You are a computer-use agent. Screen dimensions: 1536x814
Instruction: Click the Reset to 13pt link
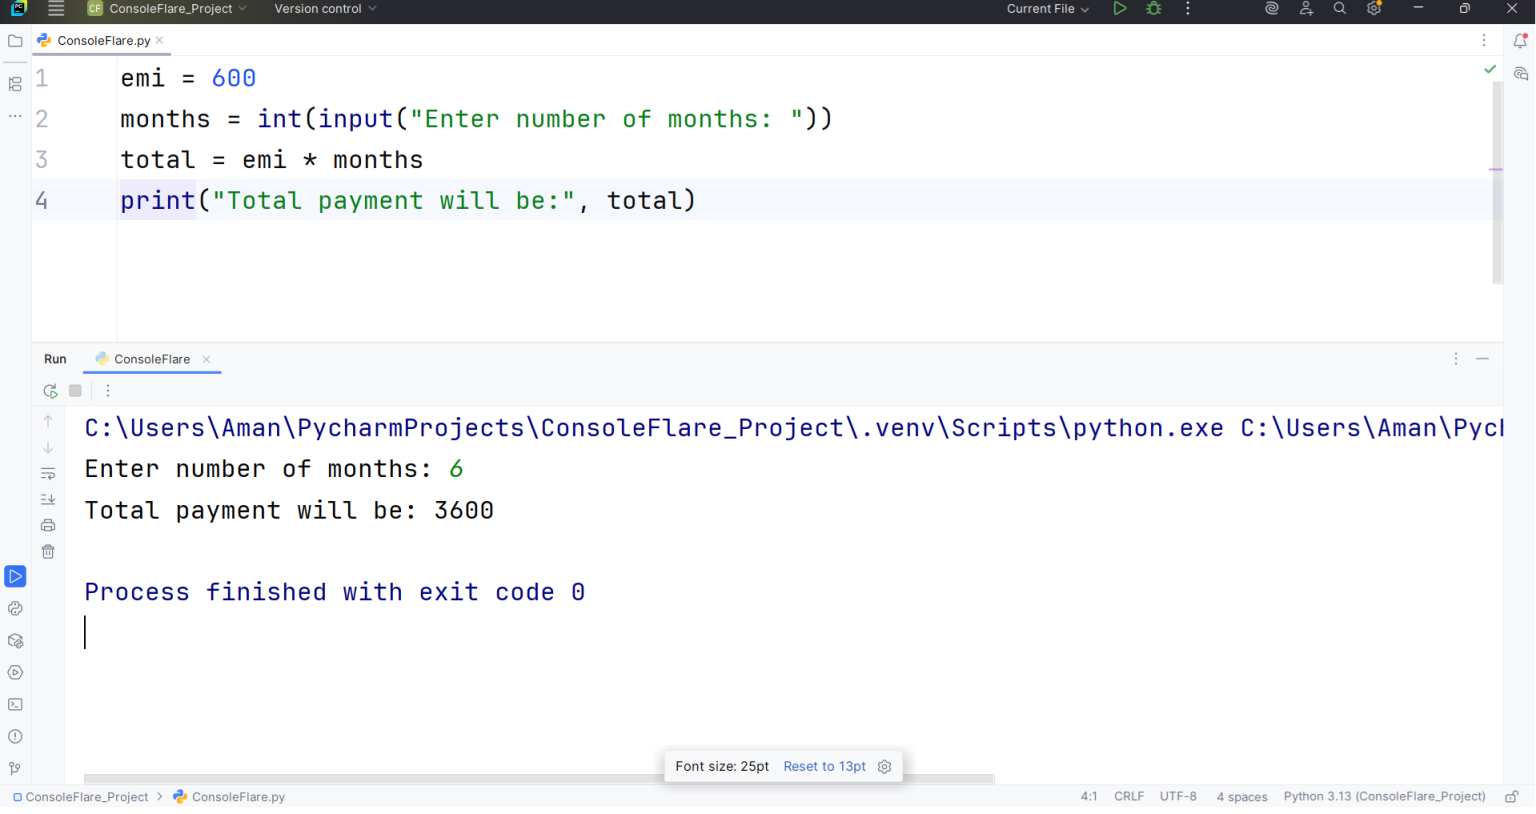(824, 766)
